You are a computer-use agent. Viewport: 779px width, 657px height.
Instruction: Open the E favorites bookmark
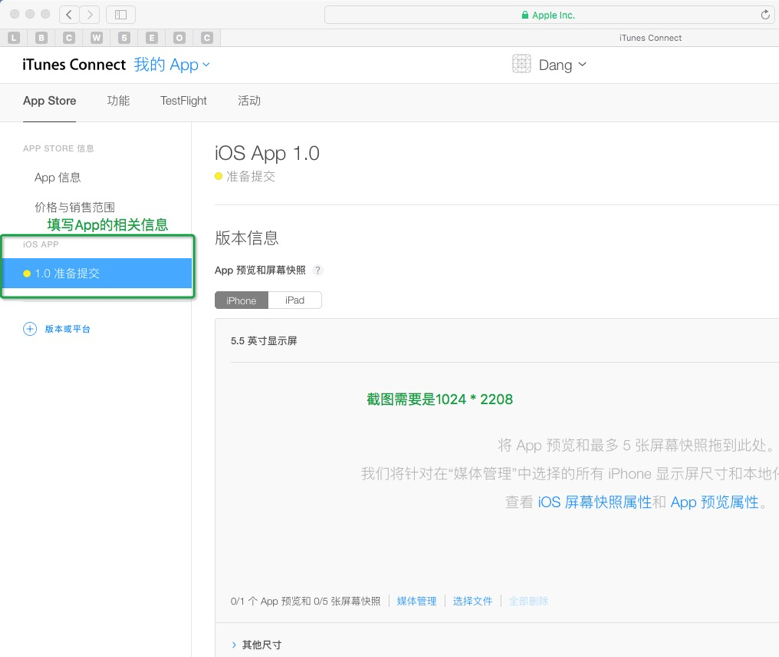[152, 37]
